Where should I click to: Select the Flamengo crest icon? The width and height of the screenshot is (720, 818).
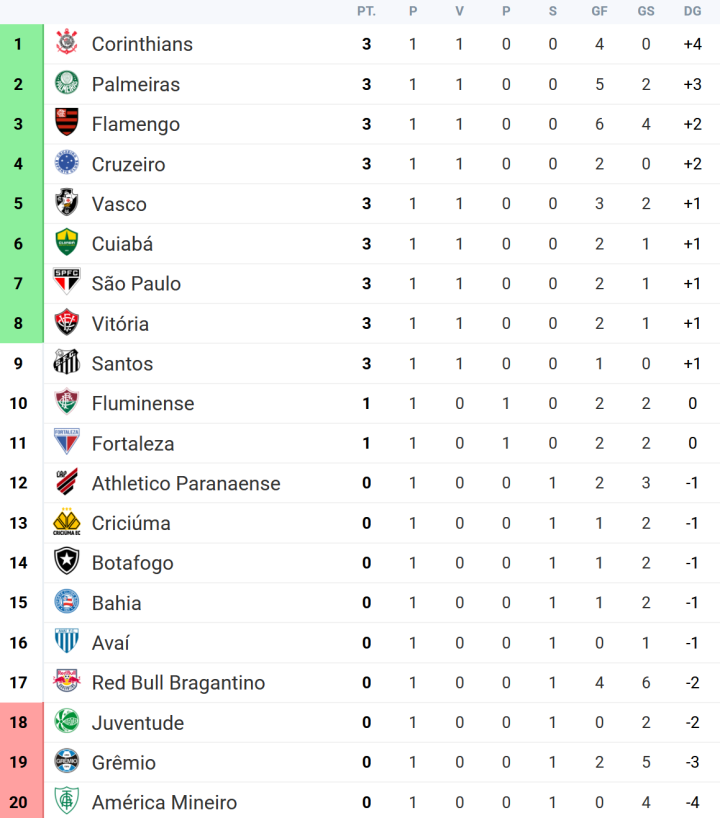66,124
